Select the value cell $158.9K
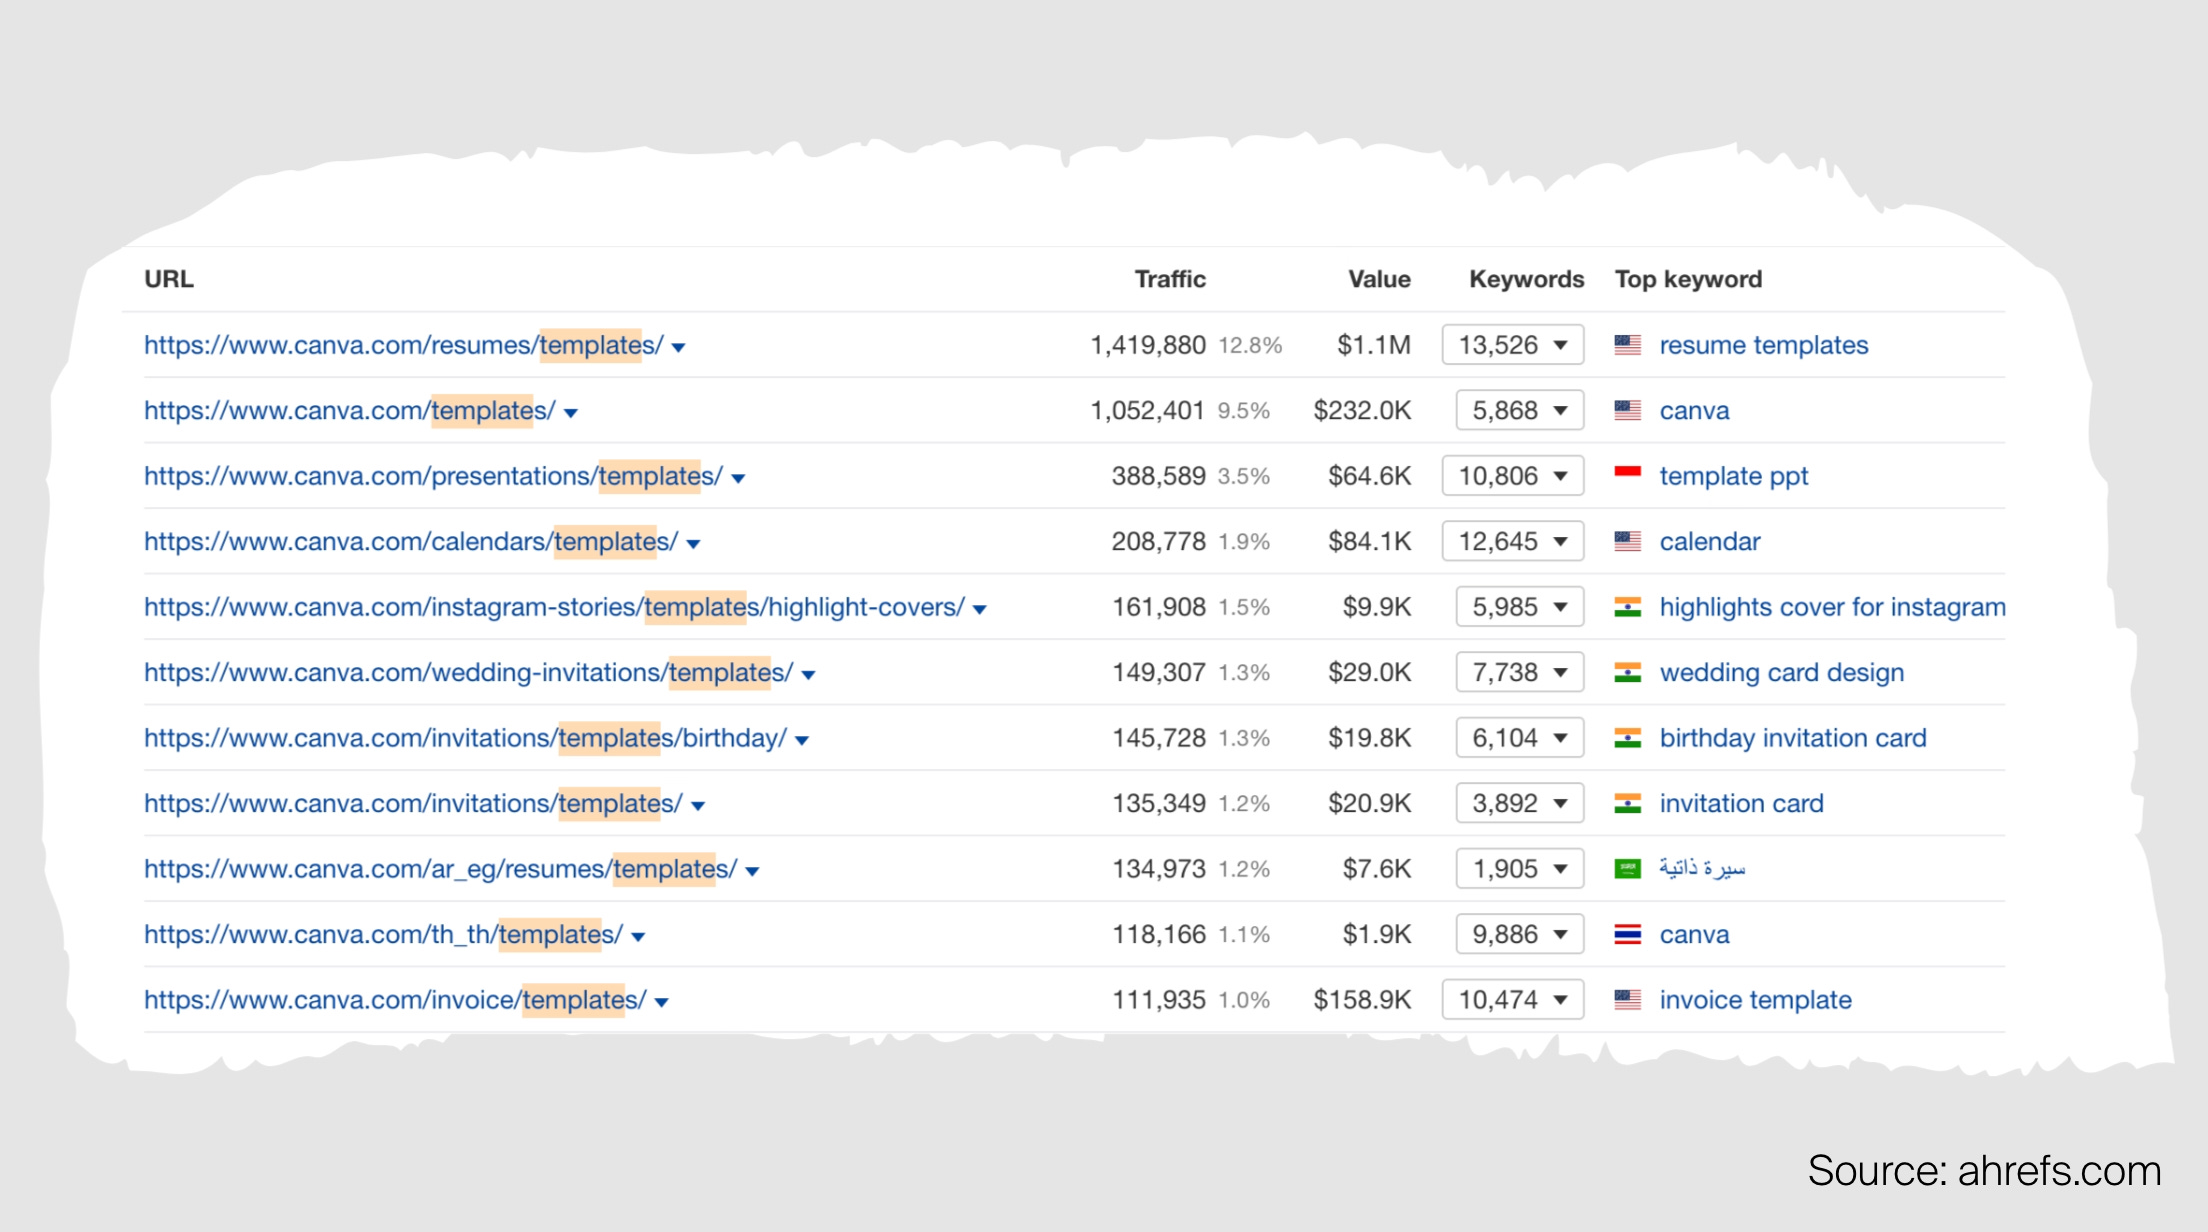 click(1362, 1000)
